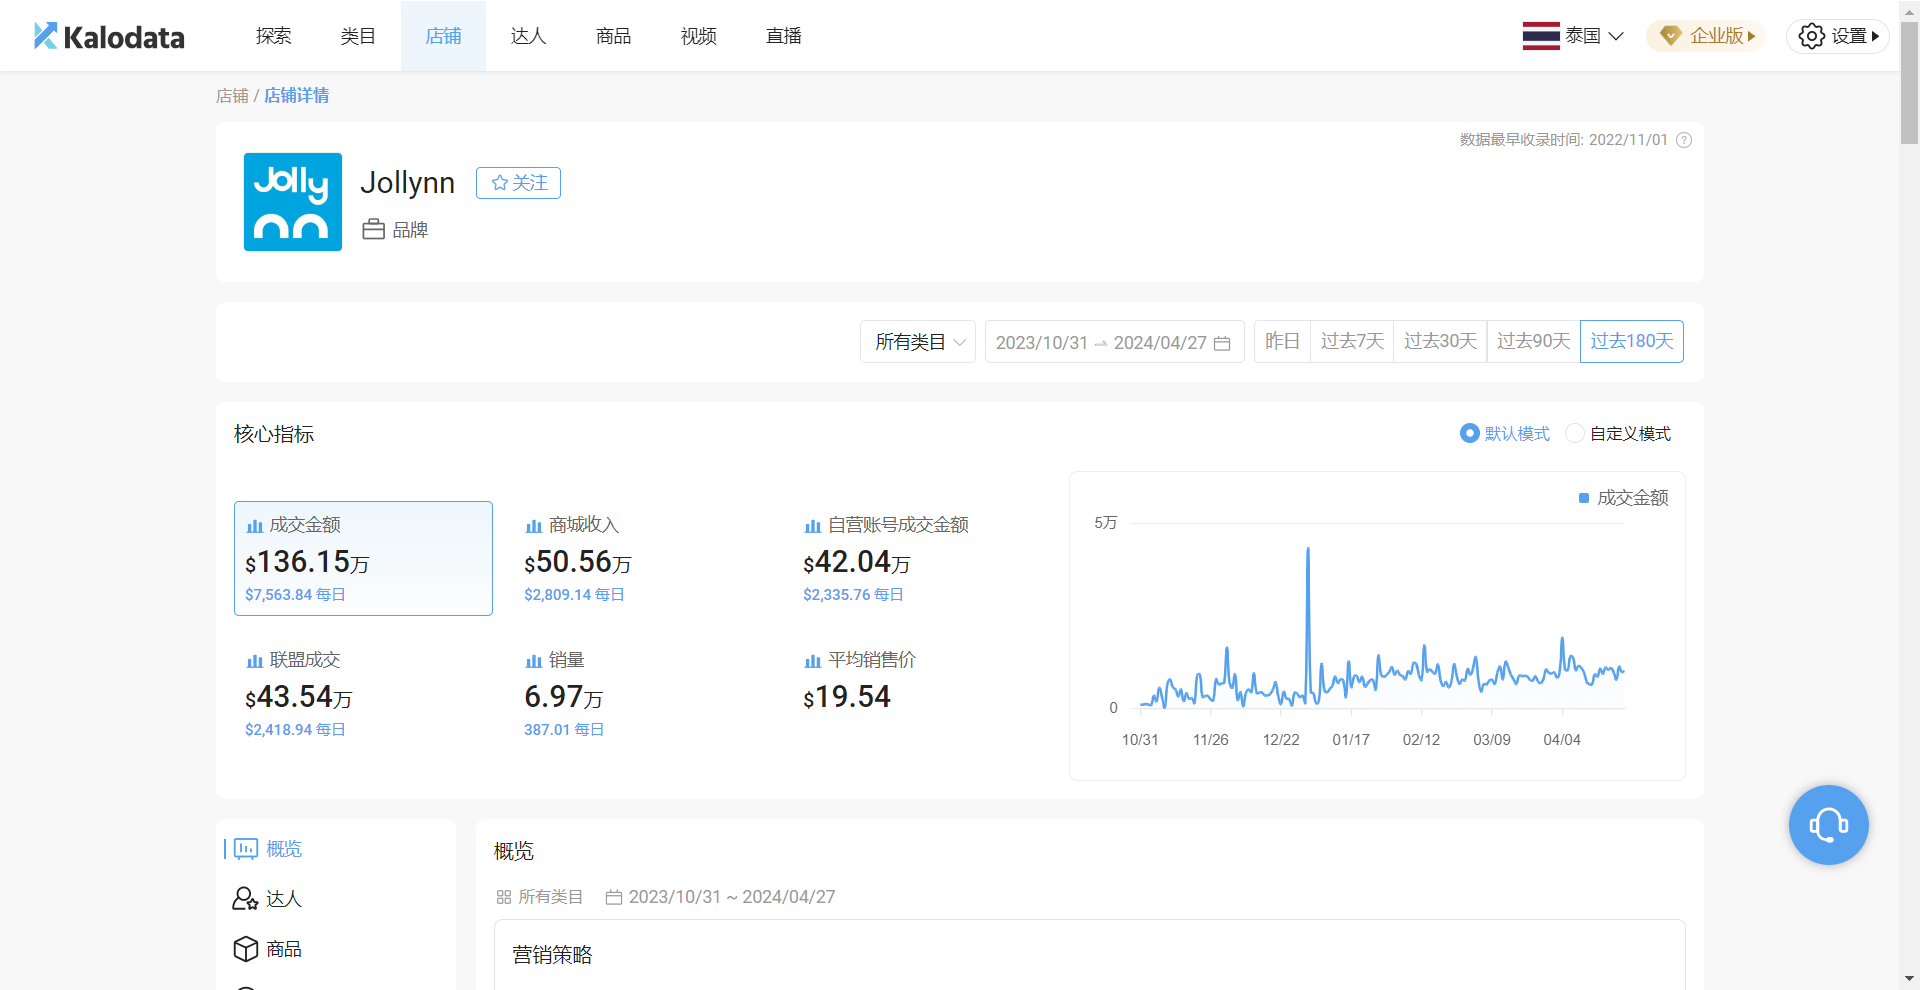Open the 所有类目 category dropdown
Screen dimensions: 1920x990
click(918, 342)
